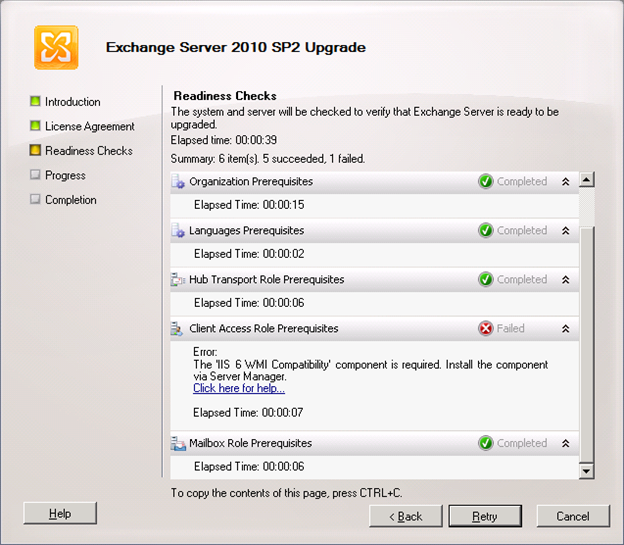Click the Exchange Server logo icon
Screen dimensions: 624x545
pyautogui.click(x=56, y=47)
